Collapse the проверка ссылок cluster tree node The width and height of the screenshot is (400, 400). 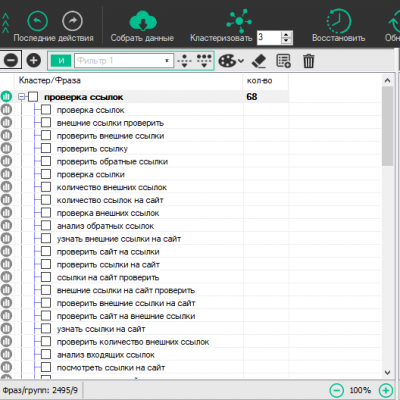click(x=22, y=97)
